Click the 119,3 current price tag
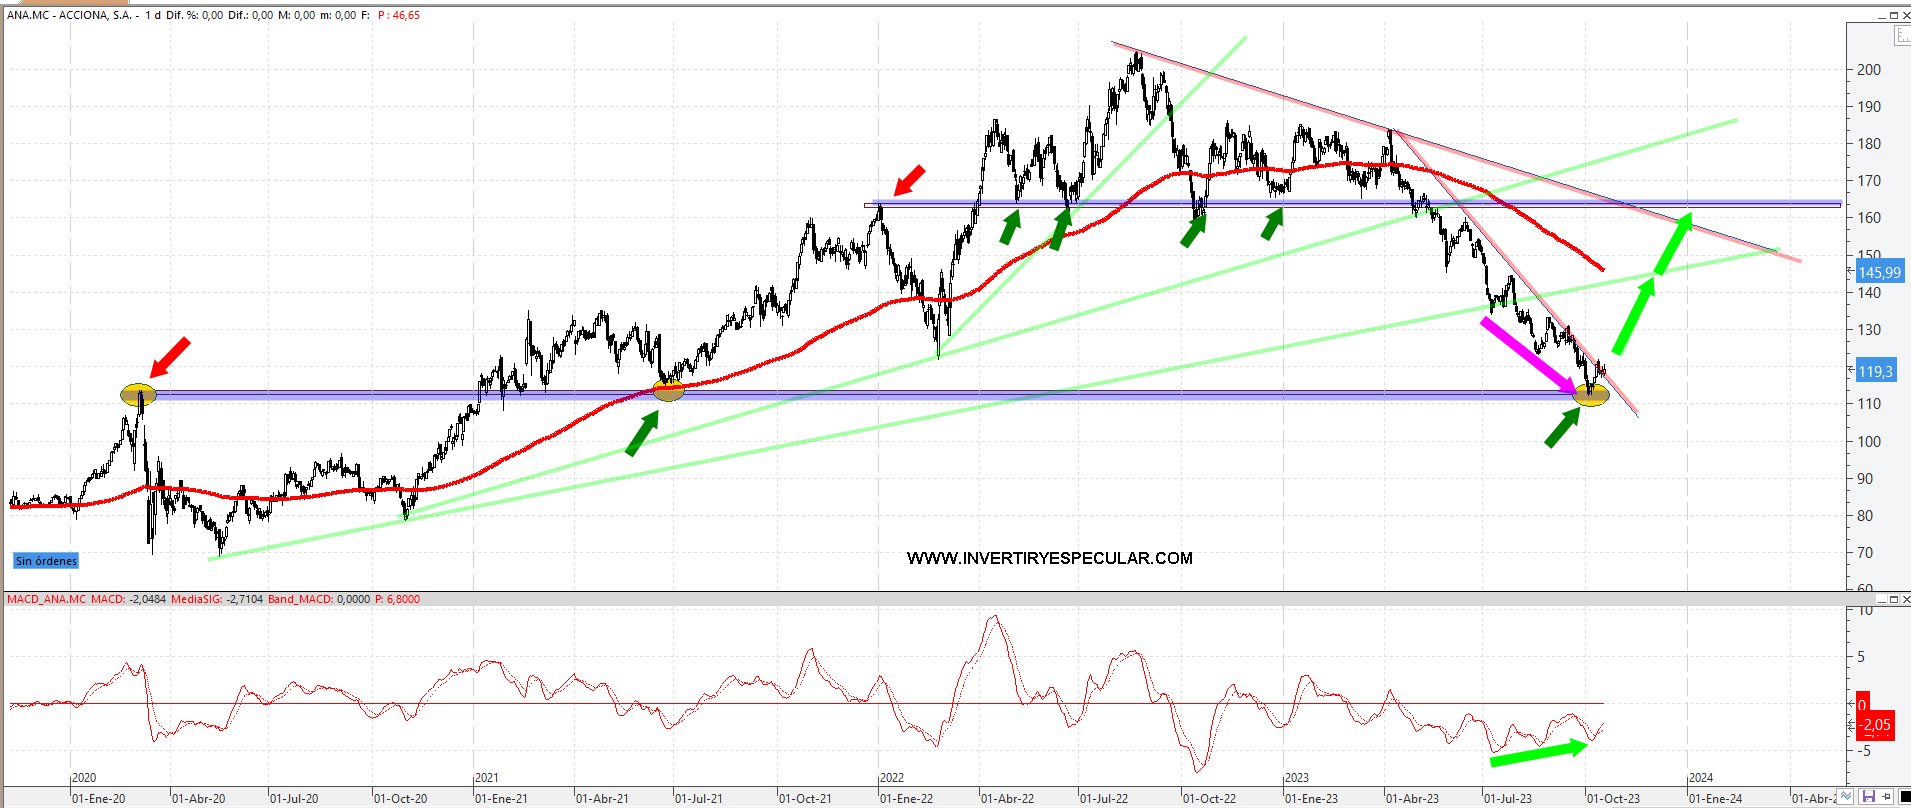Screen dimensions: 1911x808 click(x=1875, y=371)
